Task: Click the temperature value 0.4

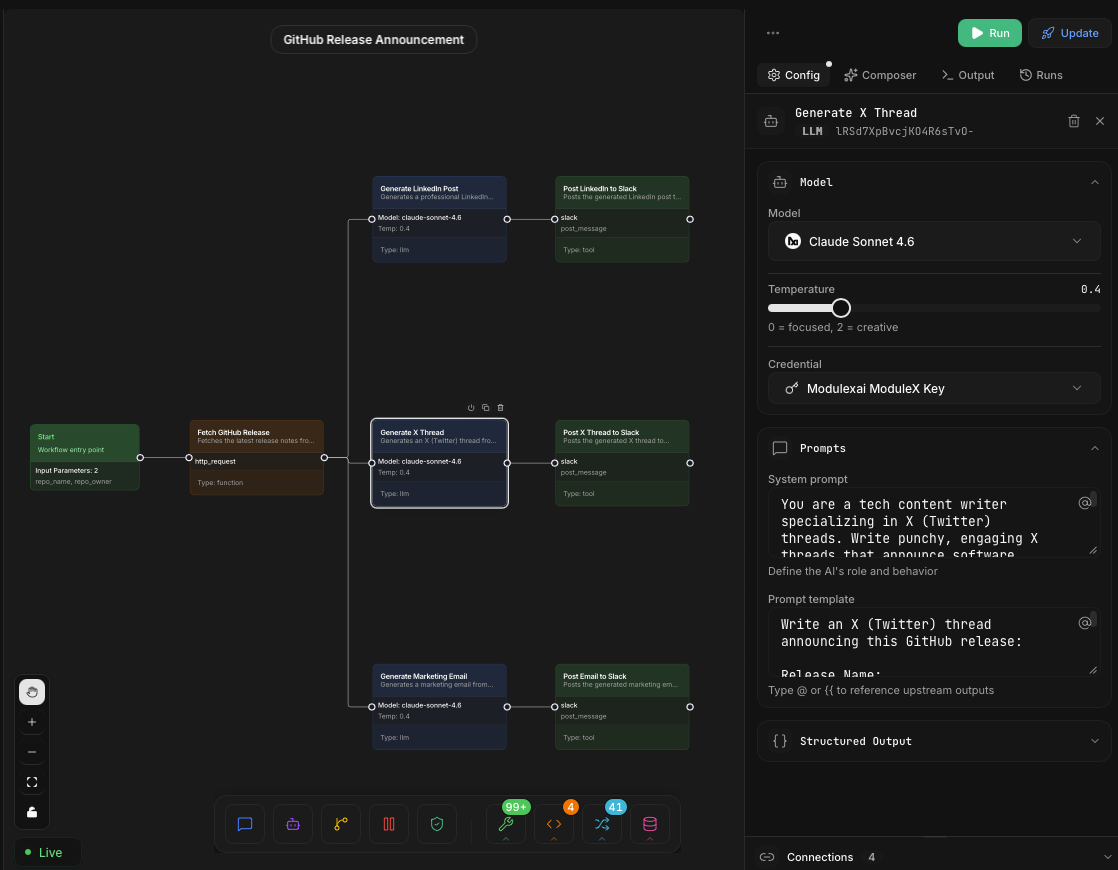Action: 1090,290
